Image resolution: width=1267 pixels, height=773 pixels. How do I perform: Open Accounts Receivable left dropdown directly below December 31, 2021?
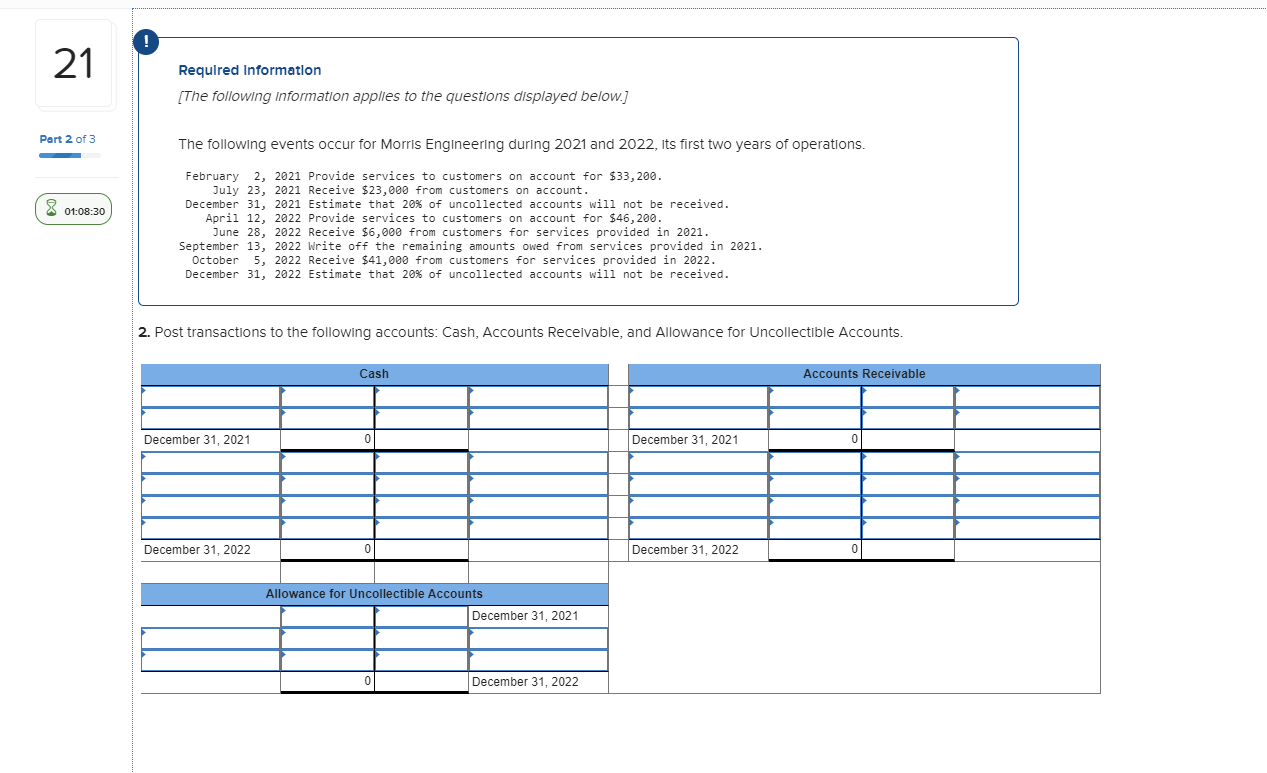tap(698, 462)
